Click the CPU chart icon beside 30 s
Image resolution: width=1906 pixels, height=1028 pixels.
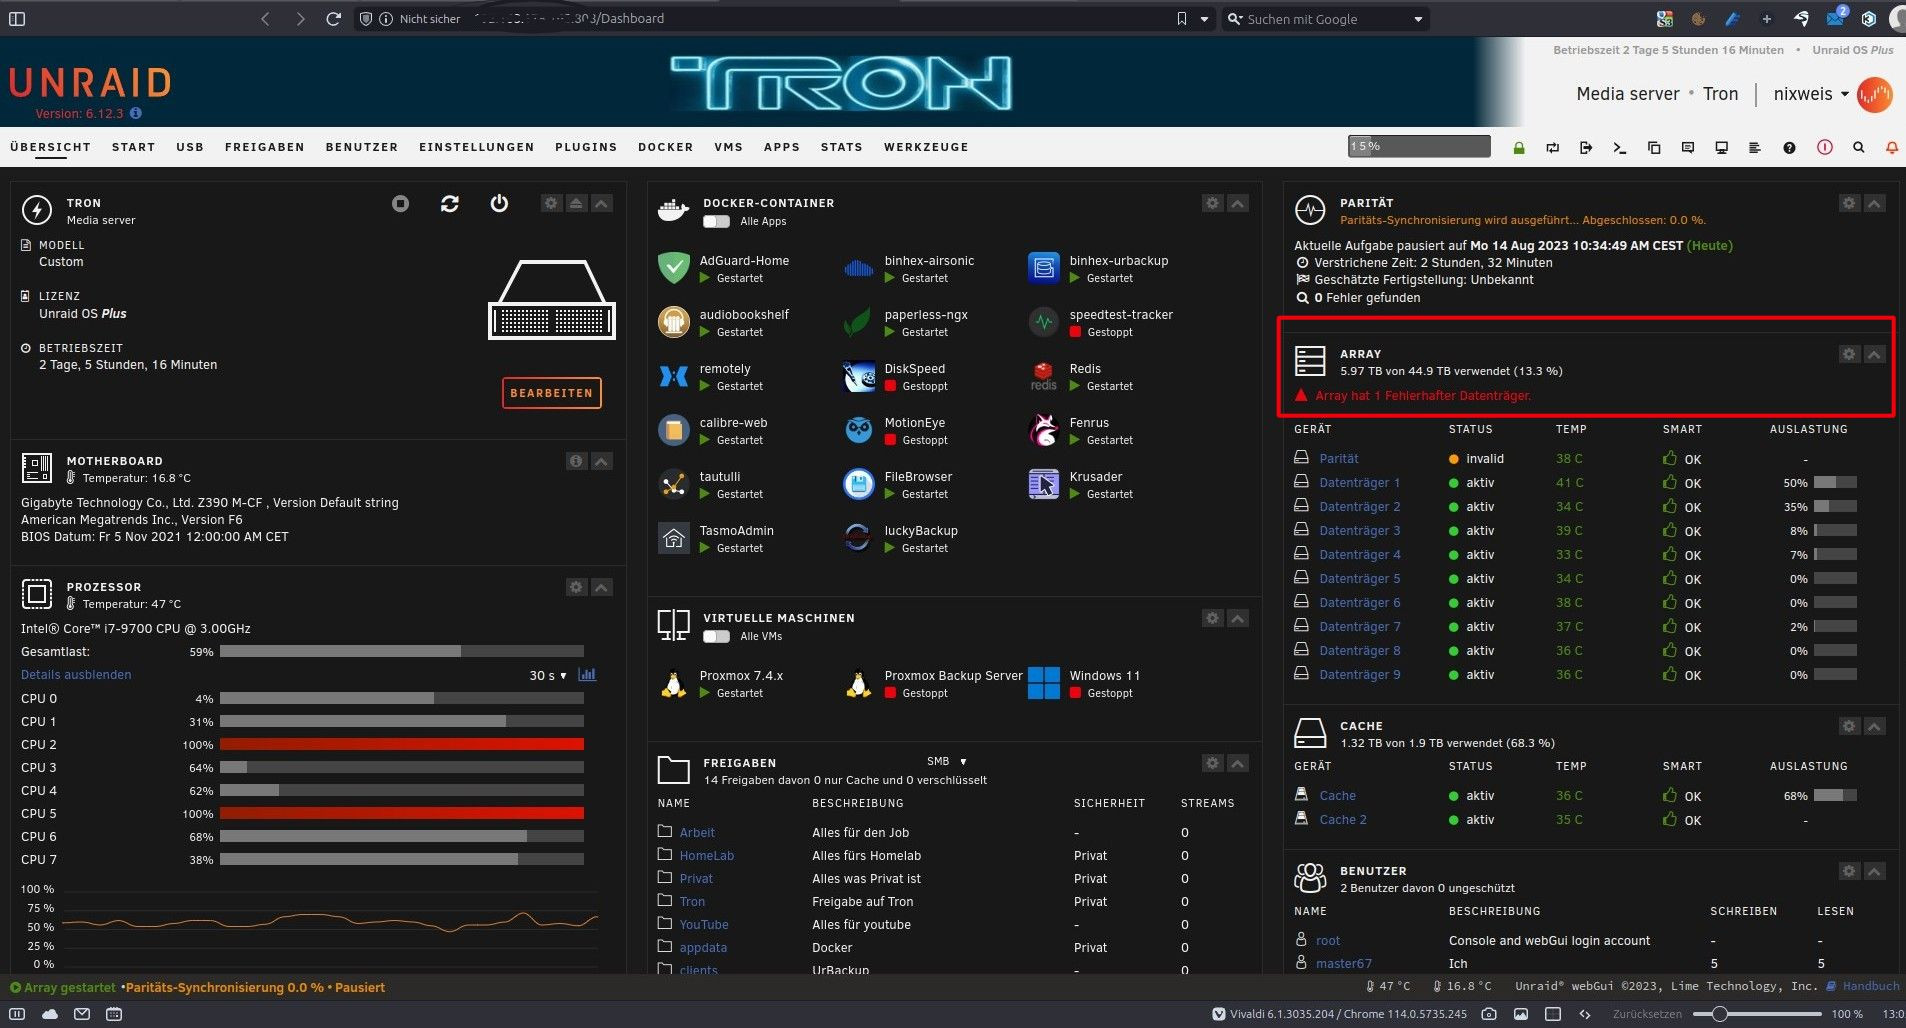click(x=587, y=675)
